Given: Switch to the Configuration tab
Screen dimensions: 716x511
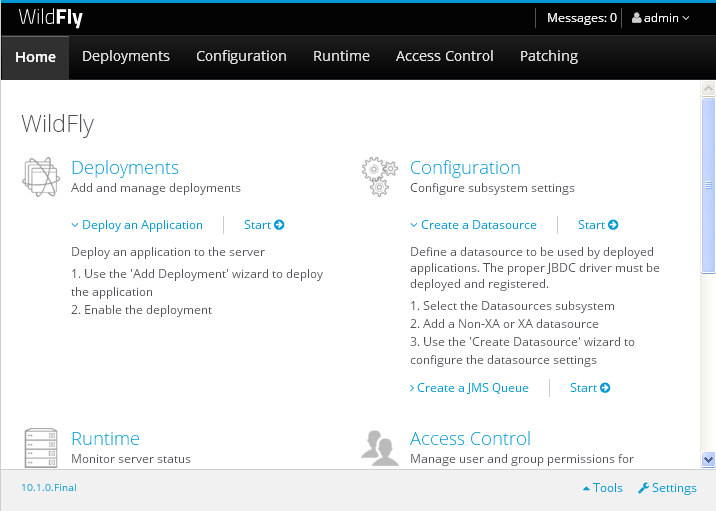Looking at the screenshot, I should (241, 56).
